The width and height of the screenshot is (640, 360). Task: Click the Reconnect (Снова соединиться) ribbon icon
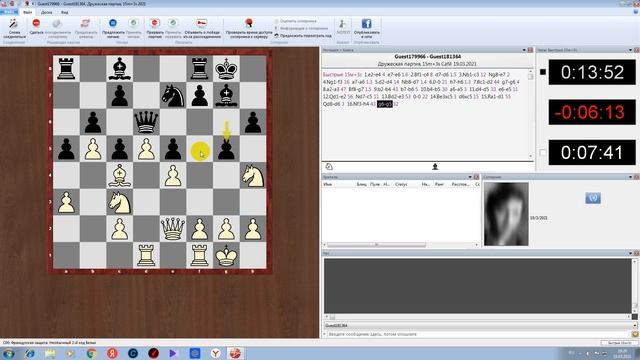point(14,24)
